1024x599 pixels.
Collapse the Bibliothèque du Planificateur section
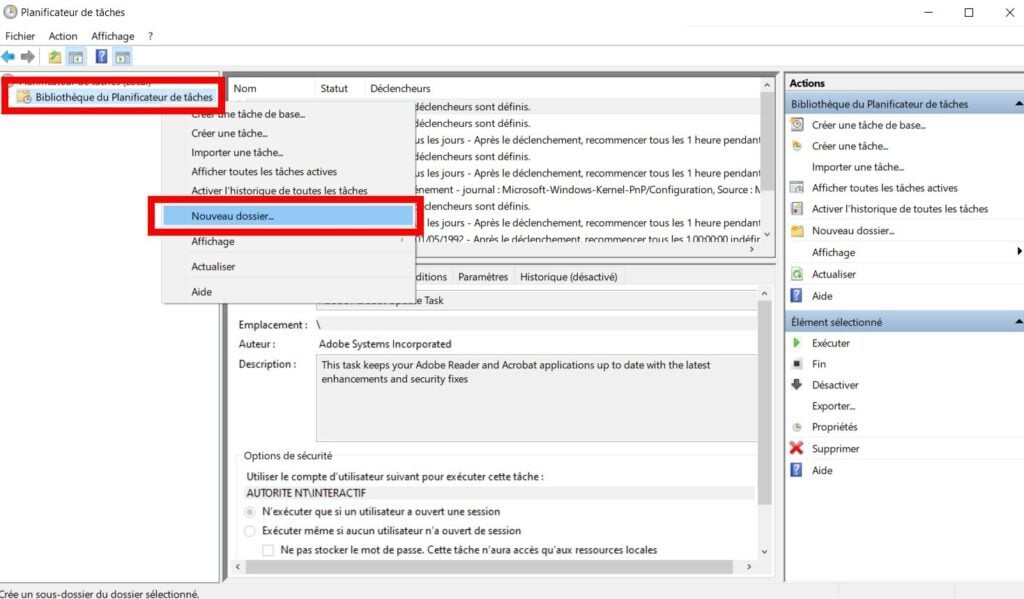point(1017,103)
